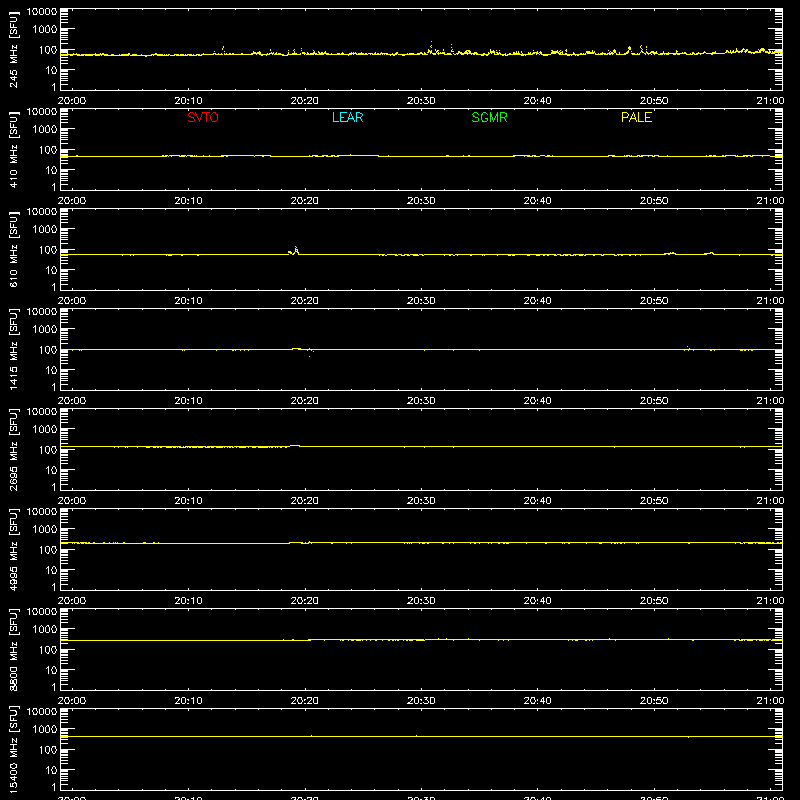Click the 20:50 time label under 410 MHz plot
Viewport: 800px width, 800px height.
[654, 201]
